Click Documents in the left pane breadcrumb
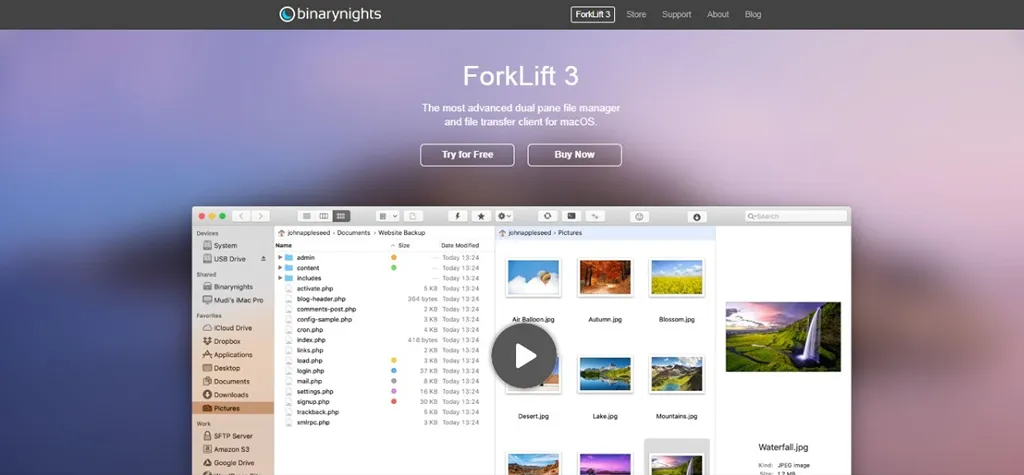The image size is (1024, 475). click(x=353, y=233)
